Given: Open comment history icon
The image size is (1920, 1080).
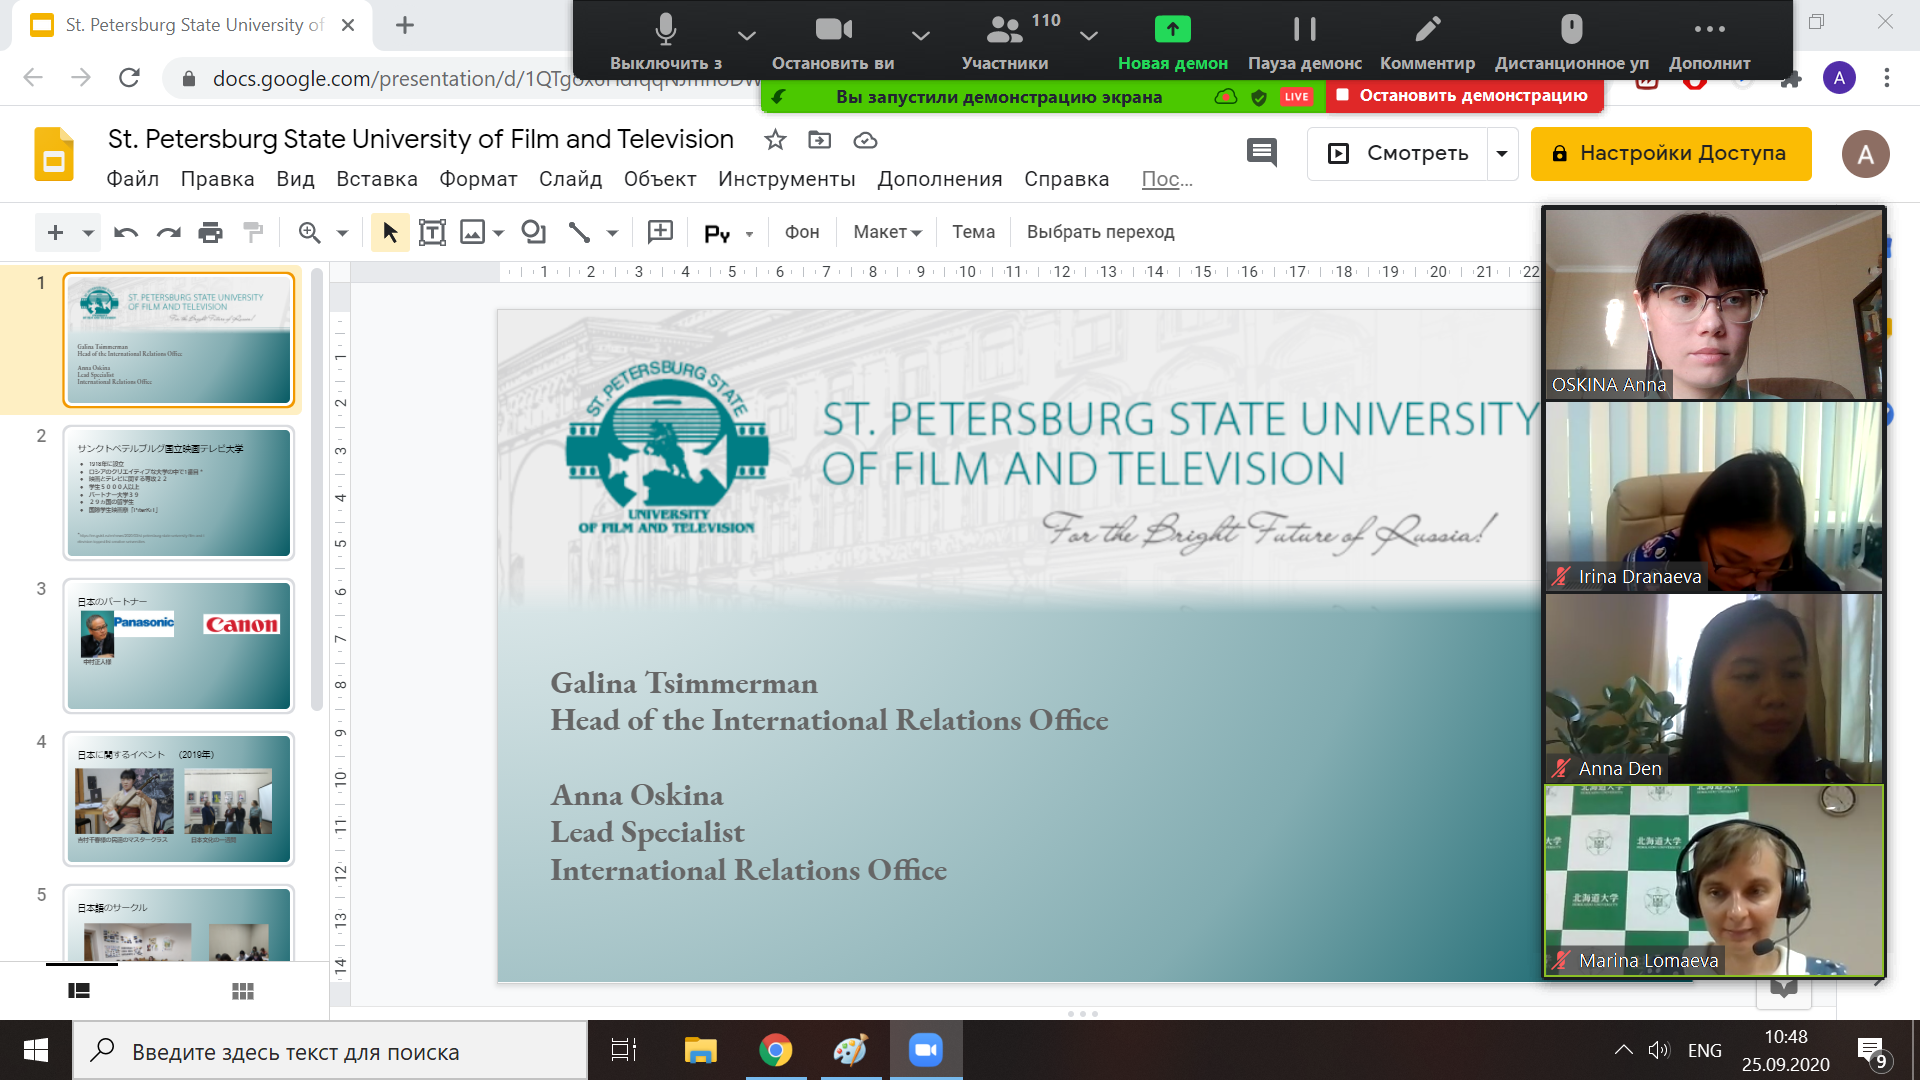Looking at the screenshot, I should point(1262,153).
